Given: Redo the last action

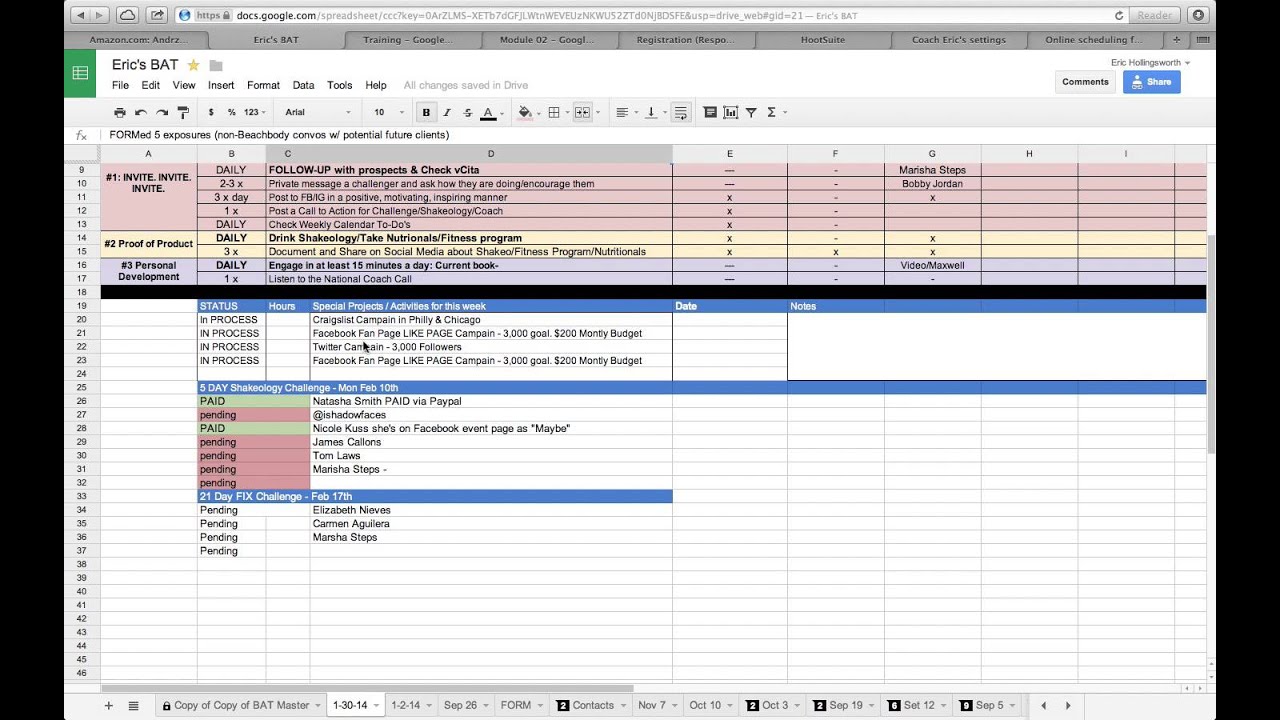Looking at the screenshot, I should (x=162, y=113).
